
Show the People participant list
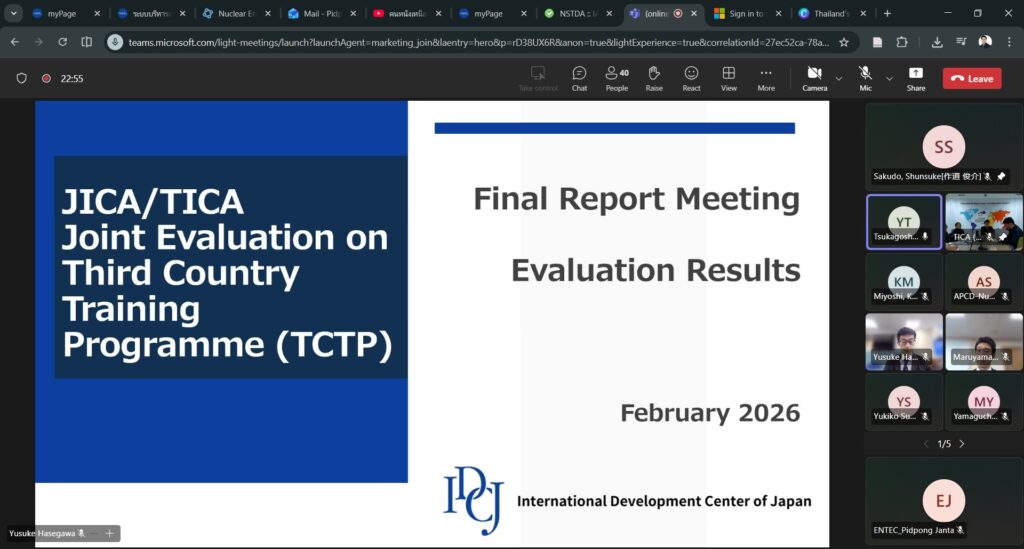617,78
